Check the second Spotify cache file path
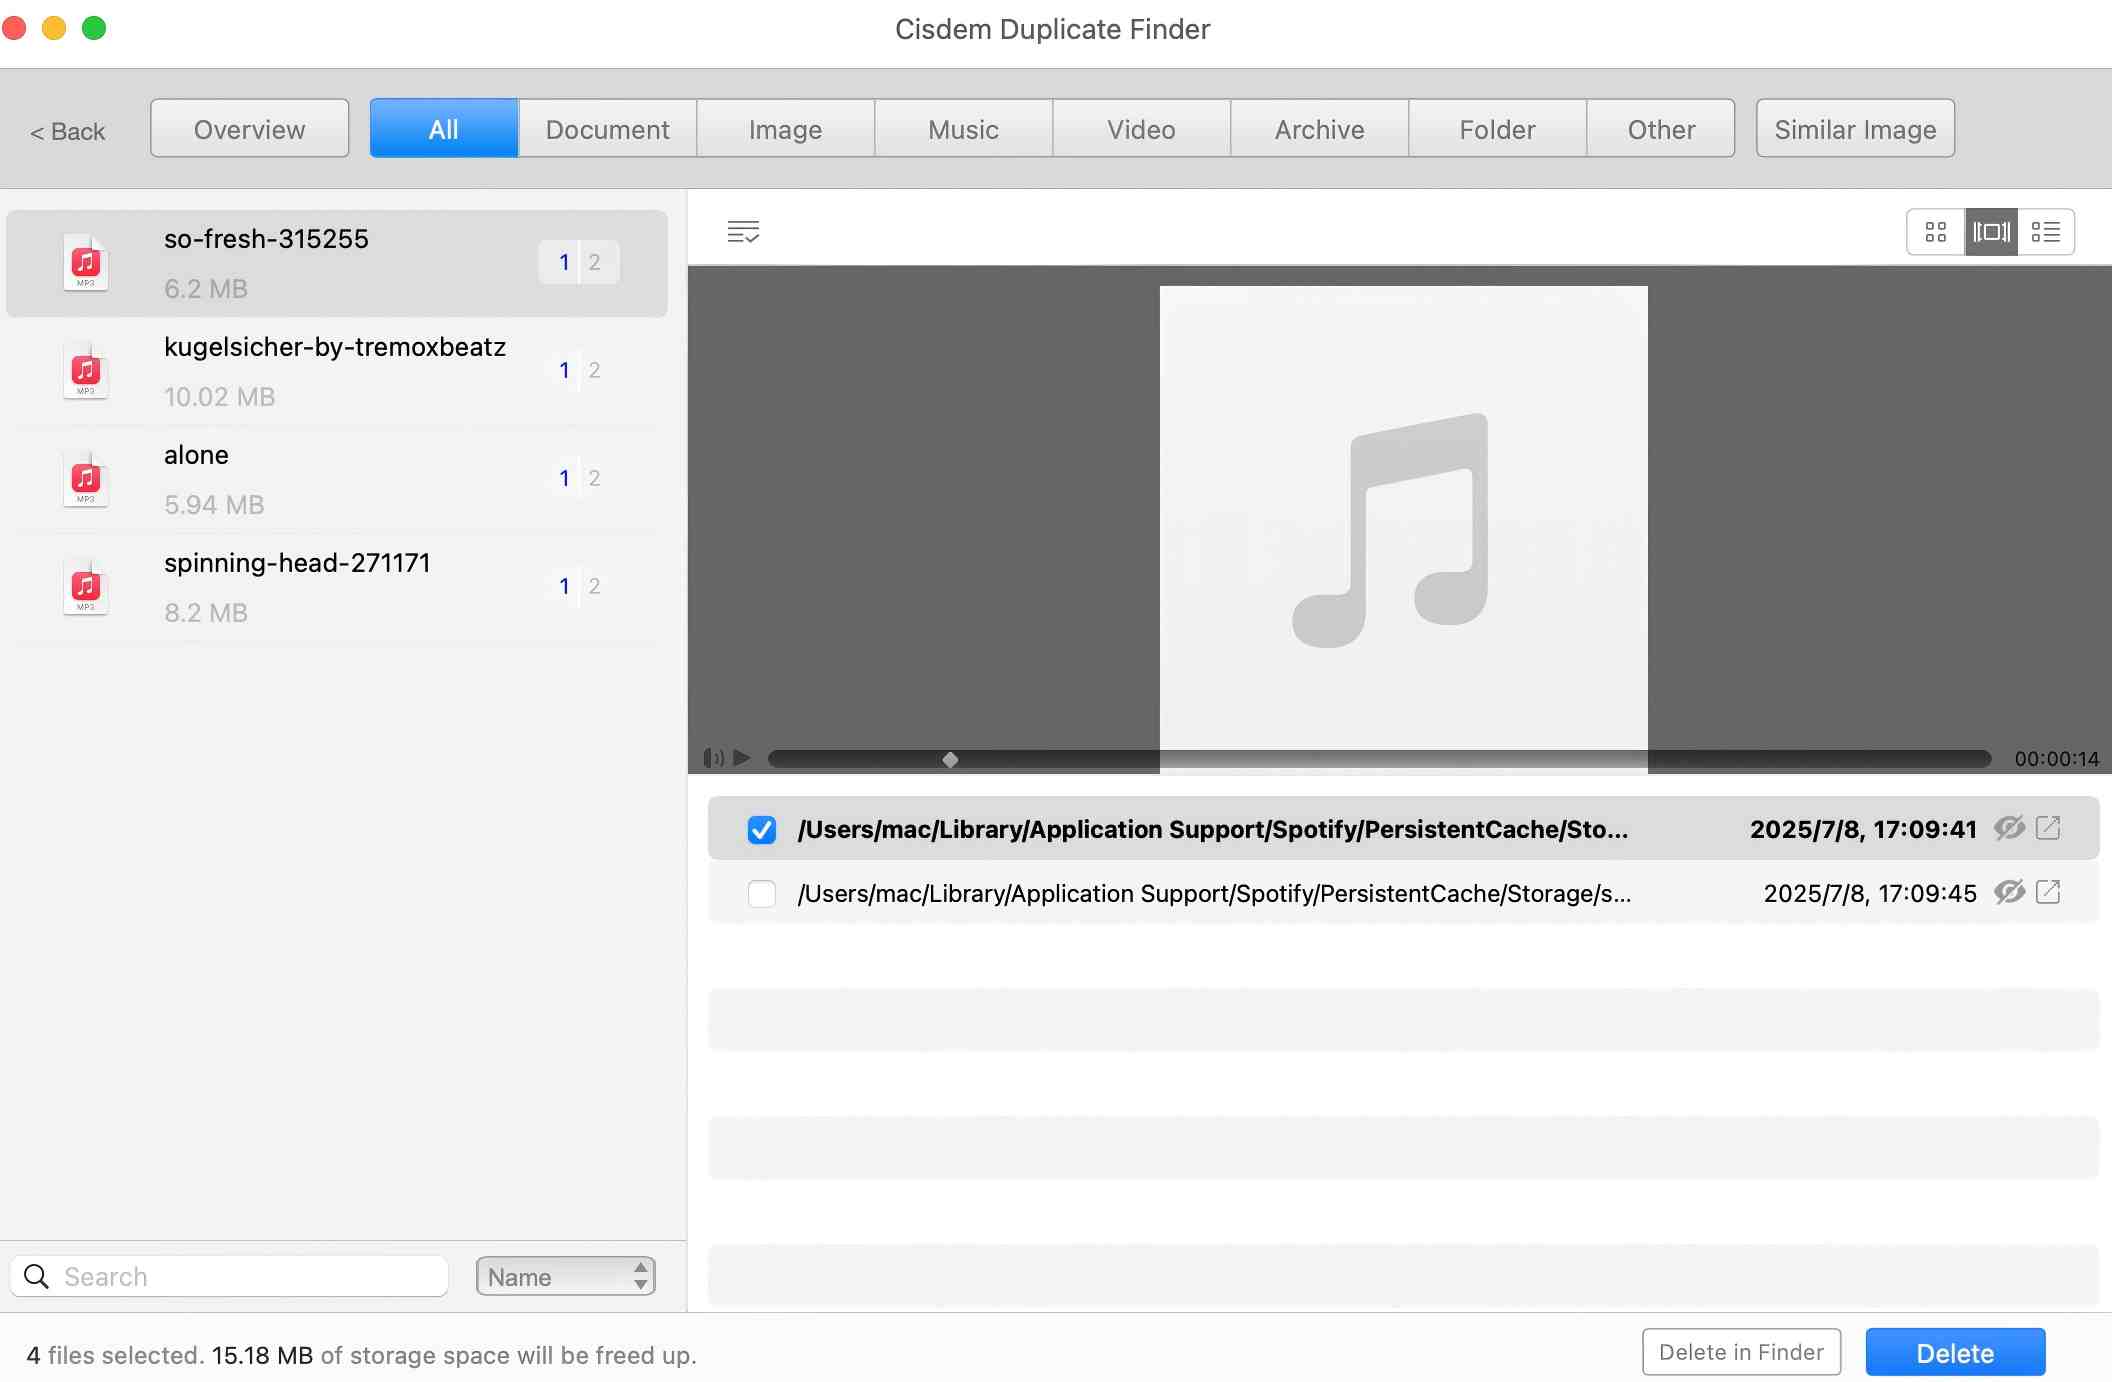The width and height of the screenshot is (2112, 1382). click(762, 893)
